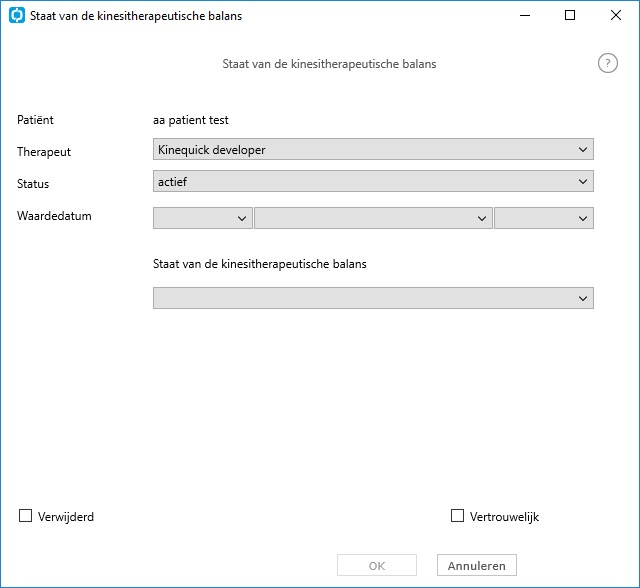Click the OK button
The image size is (640, 588).
[377, 566]
